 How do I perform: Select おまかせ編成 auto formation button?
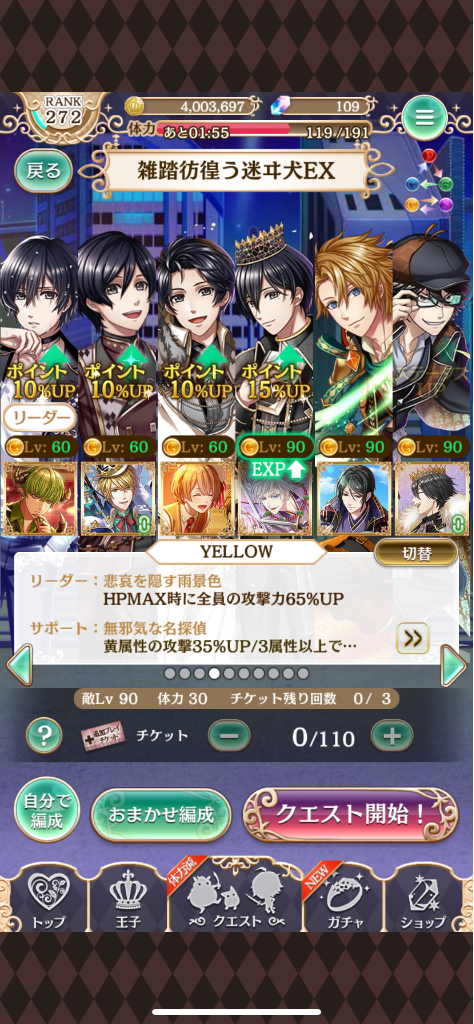point(161,815)
